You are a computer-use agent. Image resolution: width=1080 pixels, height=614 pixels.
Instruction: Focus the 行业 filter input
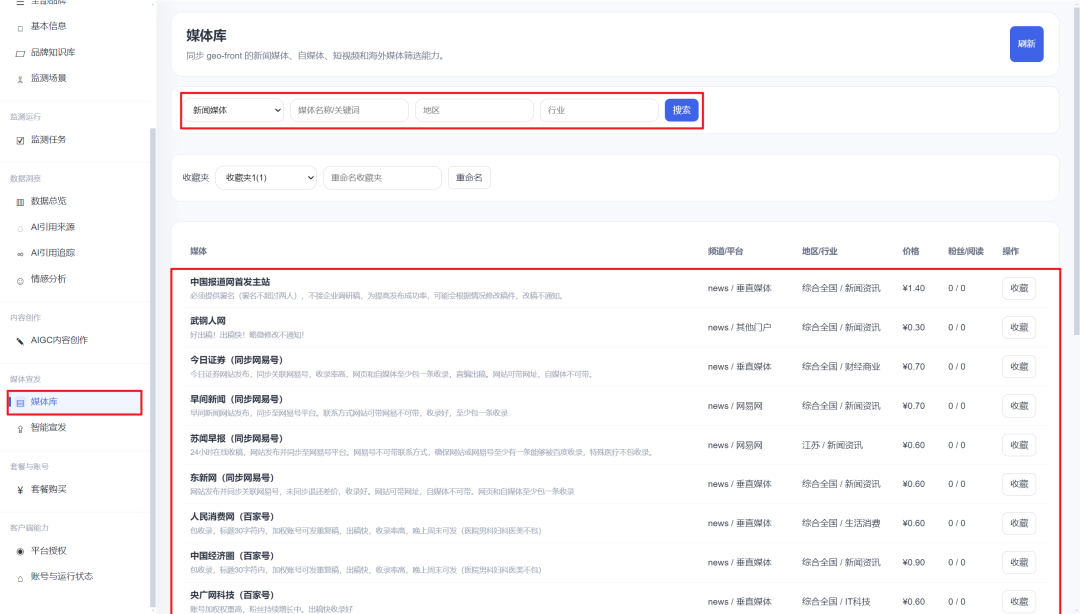(599, 110)
